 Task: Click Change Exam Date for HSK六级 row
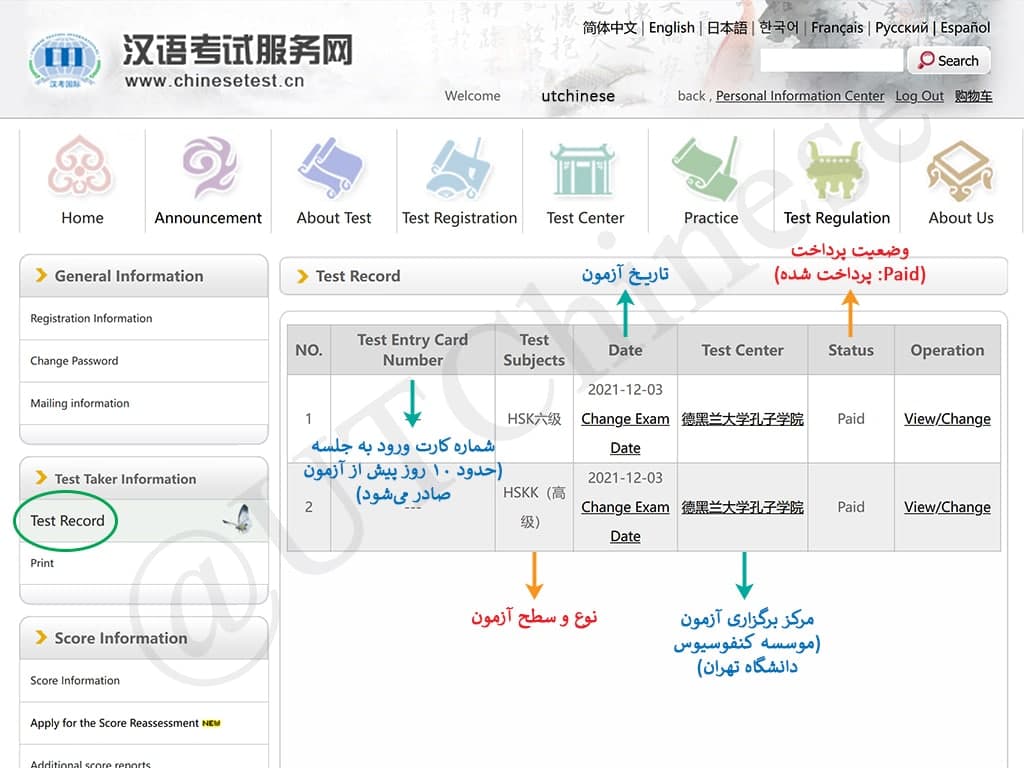[625, 433]
